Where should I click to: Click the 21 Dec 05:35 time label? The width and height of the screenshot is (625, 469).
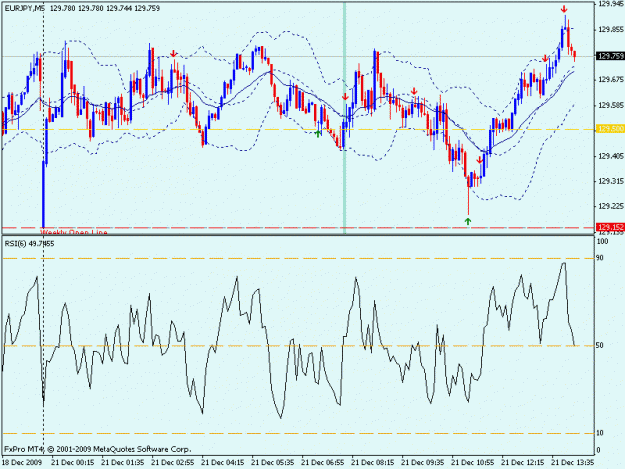pos(272,462)
